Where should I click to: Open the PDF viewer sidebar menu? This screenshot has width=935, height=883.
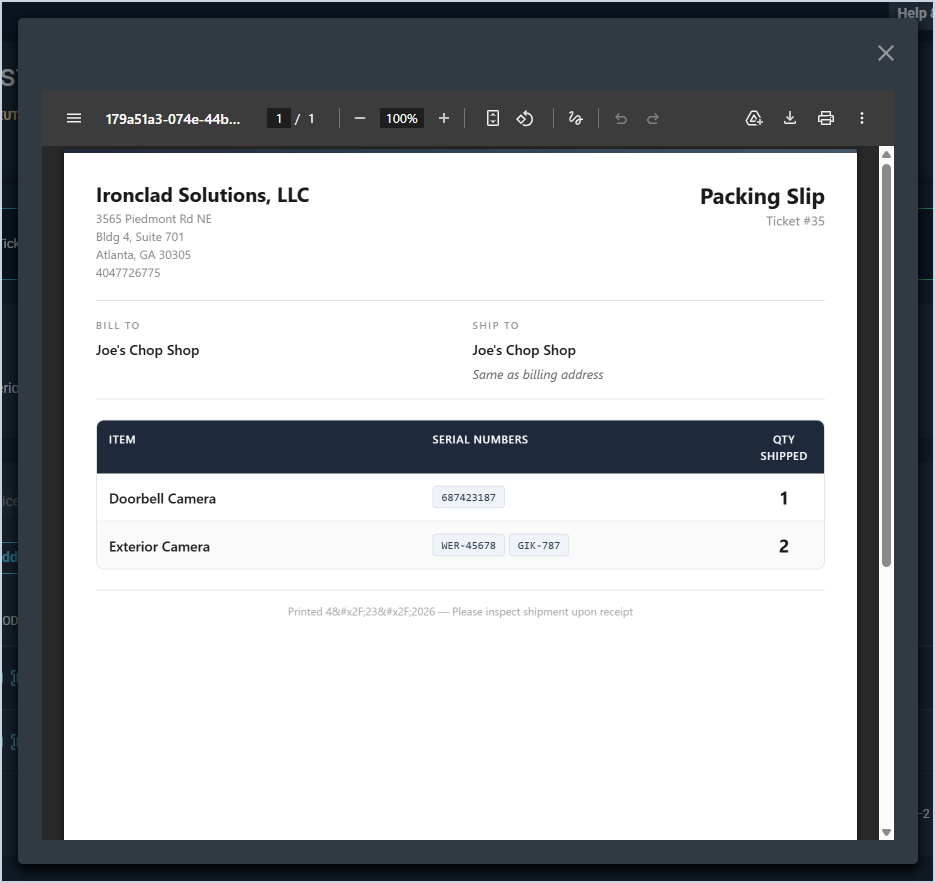coord(74,118)
